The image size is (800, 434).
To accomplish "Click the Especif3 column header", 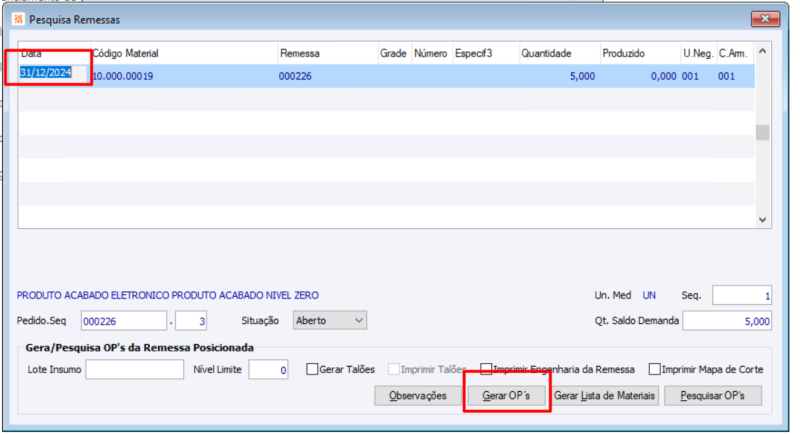I will [486, 53].
